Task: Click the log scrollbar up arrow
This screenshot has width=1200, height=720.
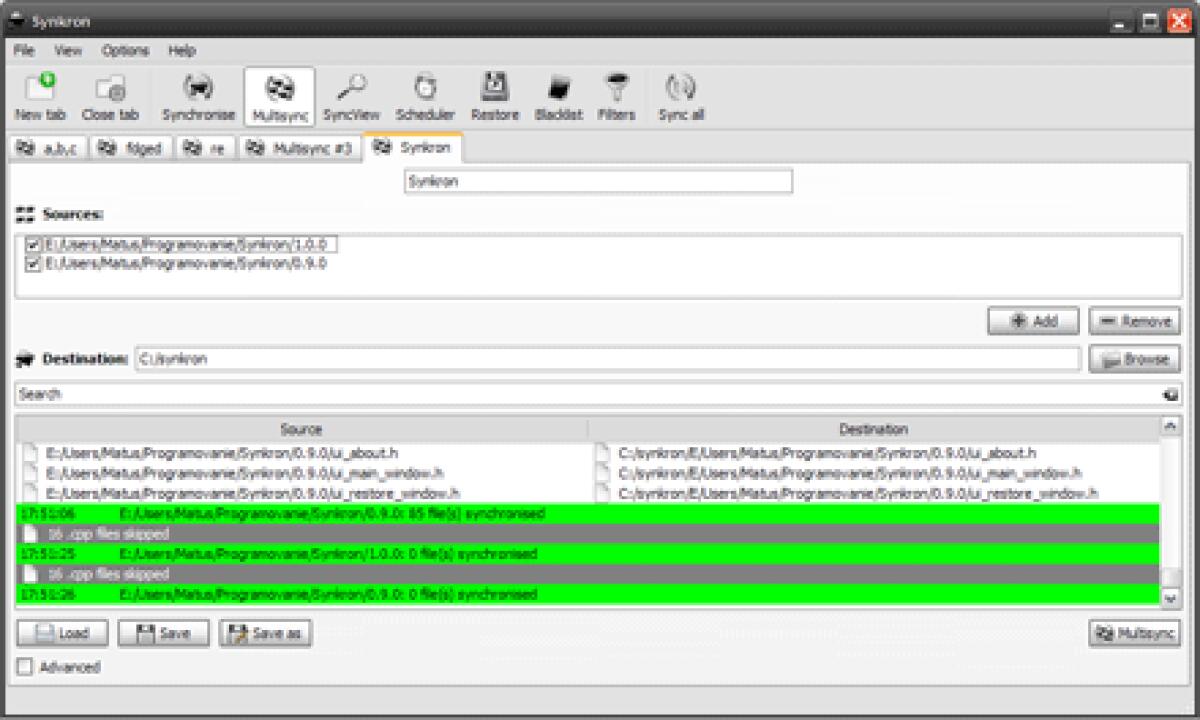Action: pyautogui.click(x=1171, y=427)
